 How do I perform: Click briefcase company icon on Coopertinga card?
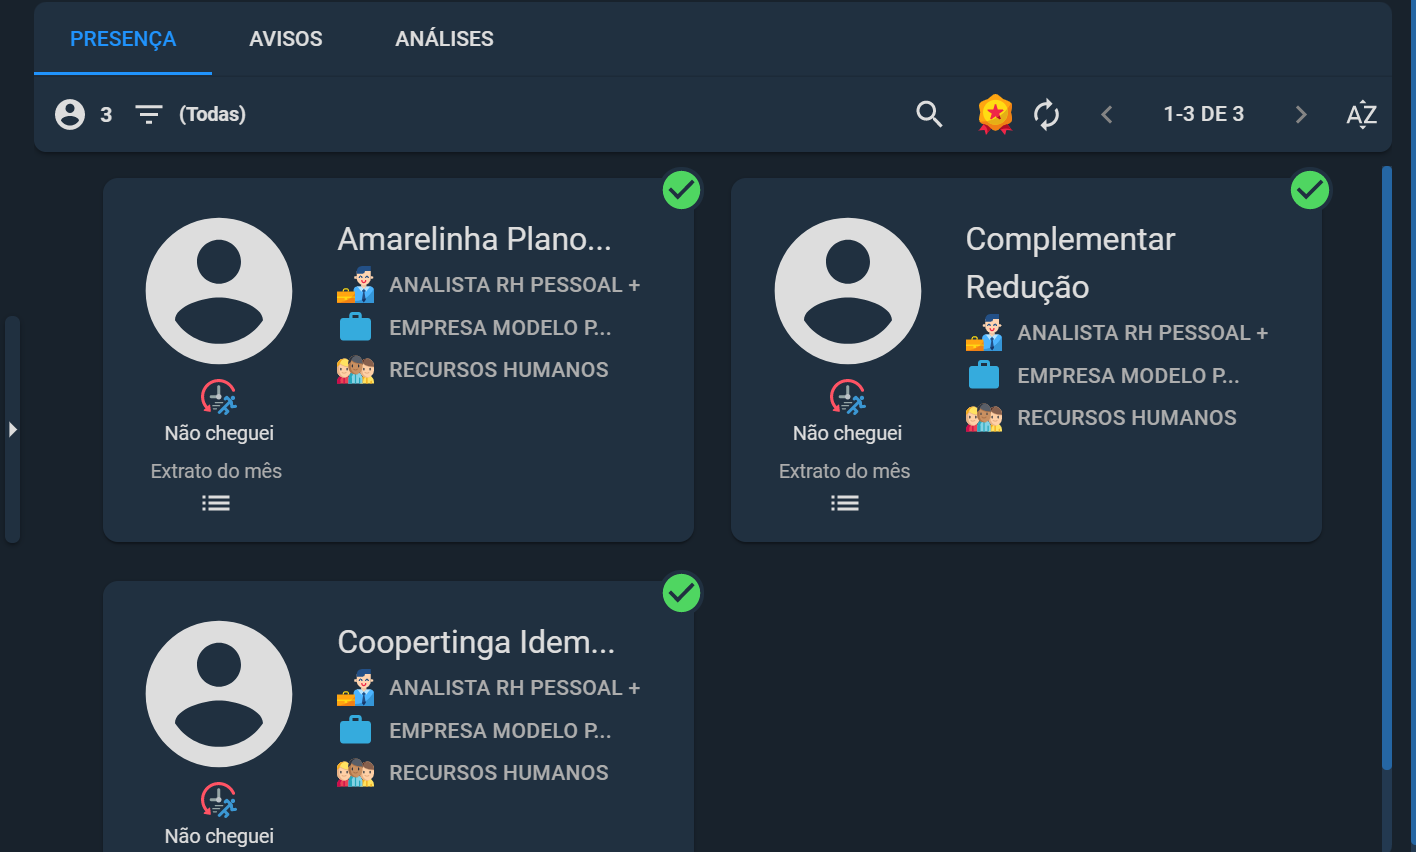(355, 730)
